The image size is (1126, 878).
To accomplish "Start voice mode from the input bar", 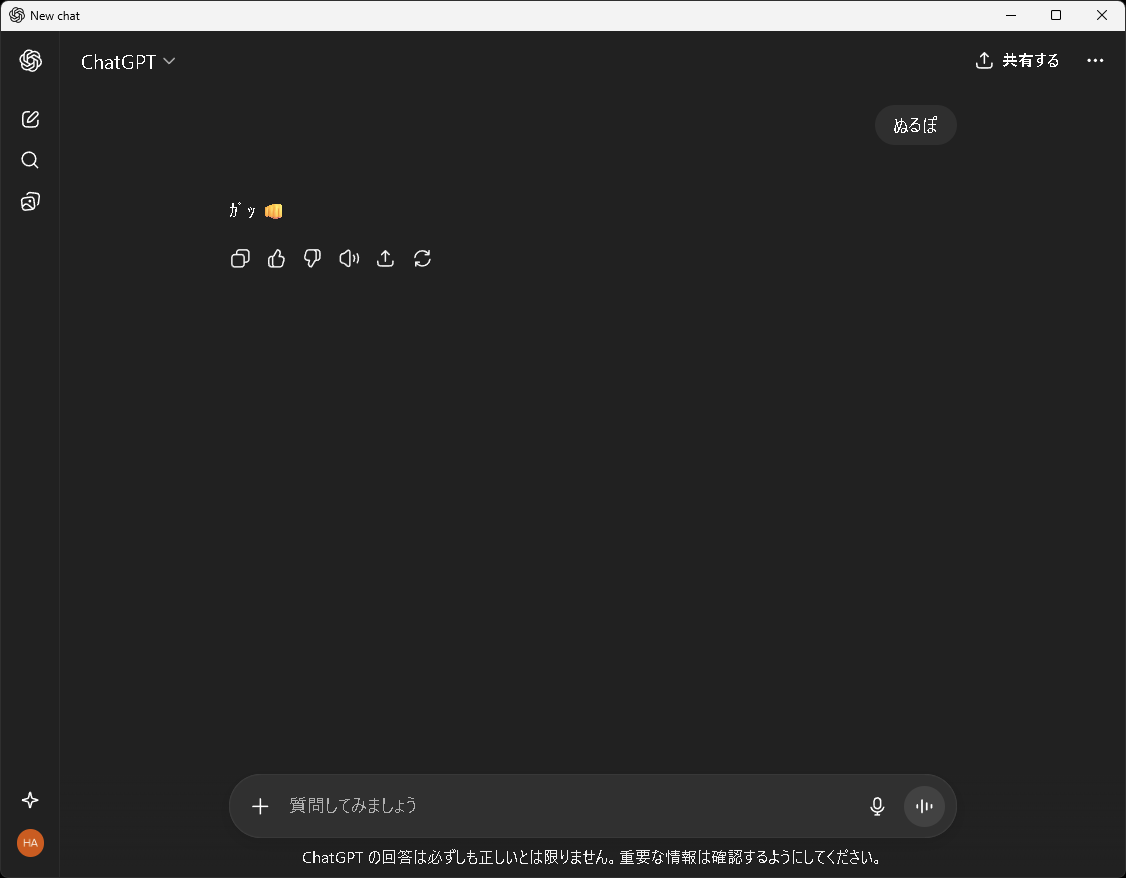I will [923, 806].
